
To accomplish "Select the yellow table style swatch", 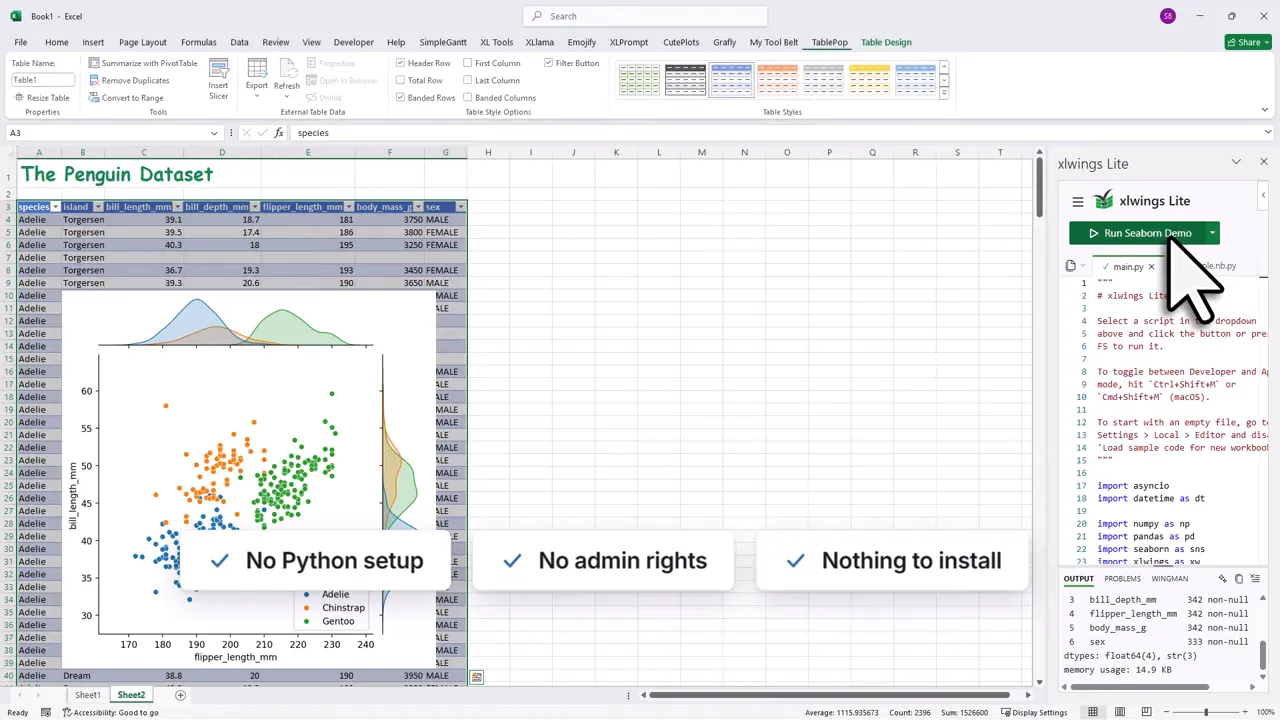I will point(869,79).
